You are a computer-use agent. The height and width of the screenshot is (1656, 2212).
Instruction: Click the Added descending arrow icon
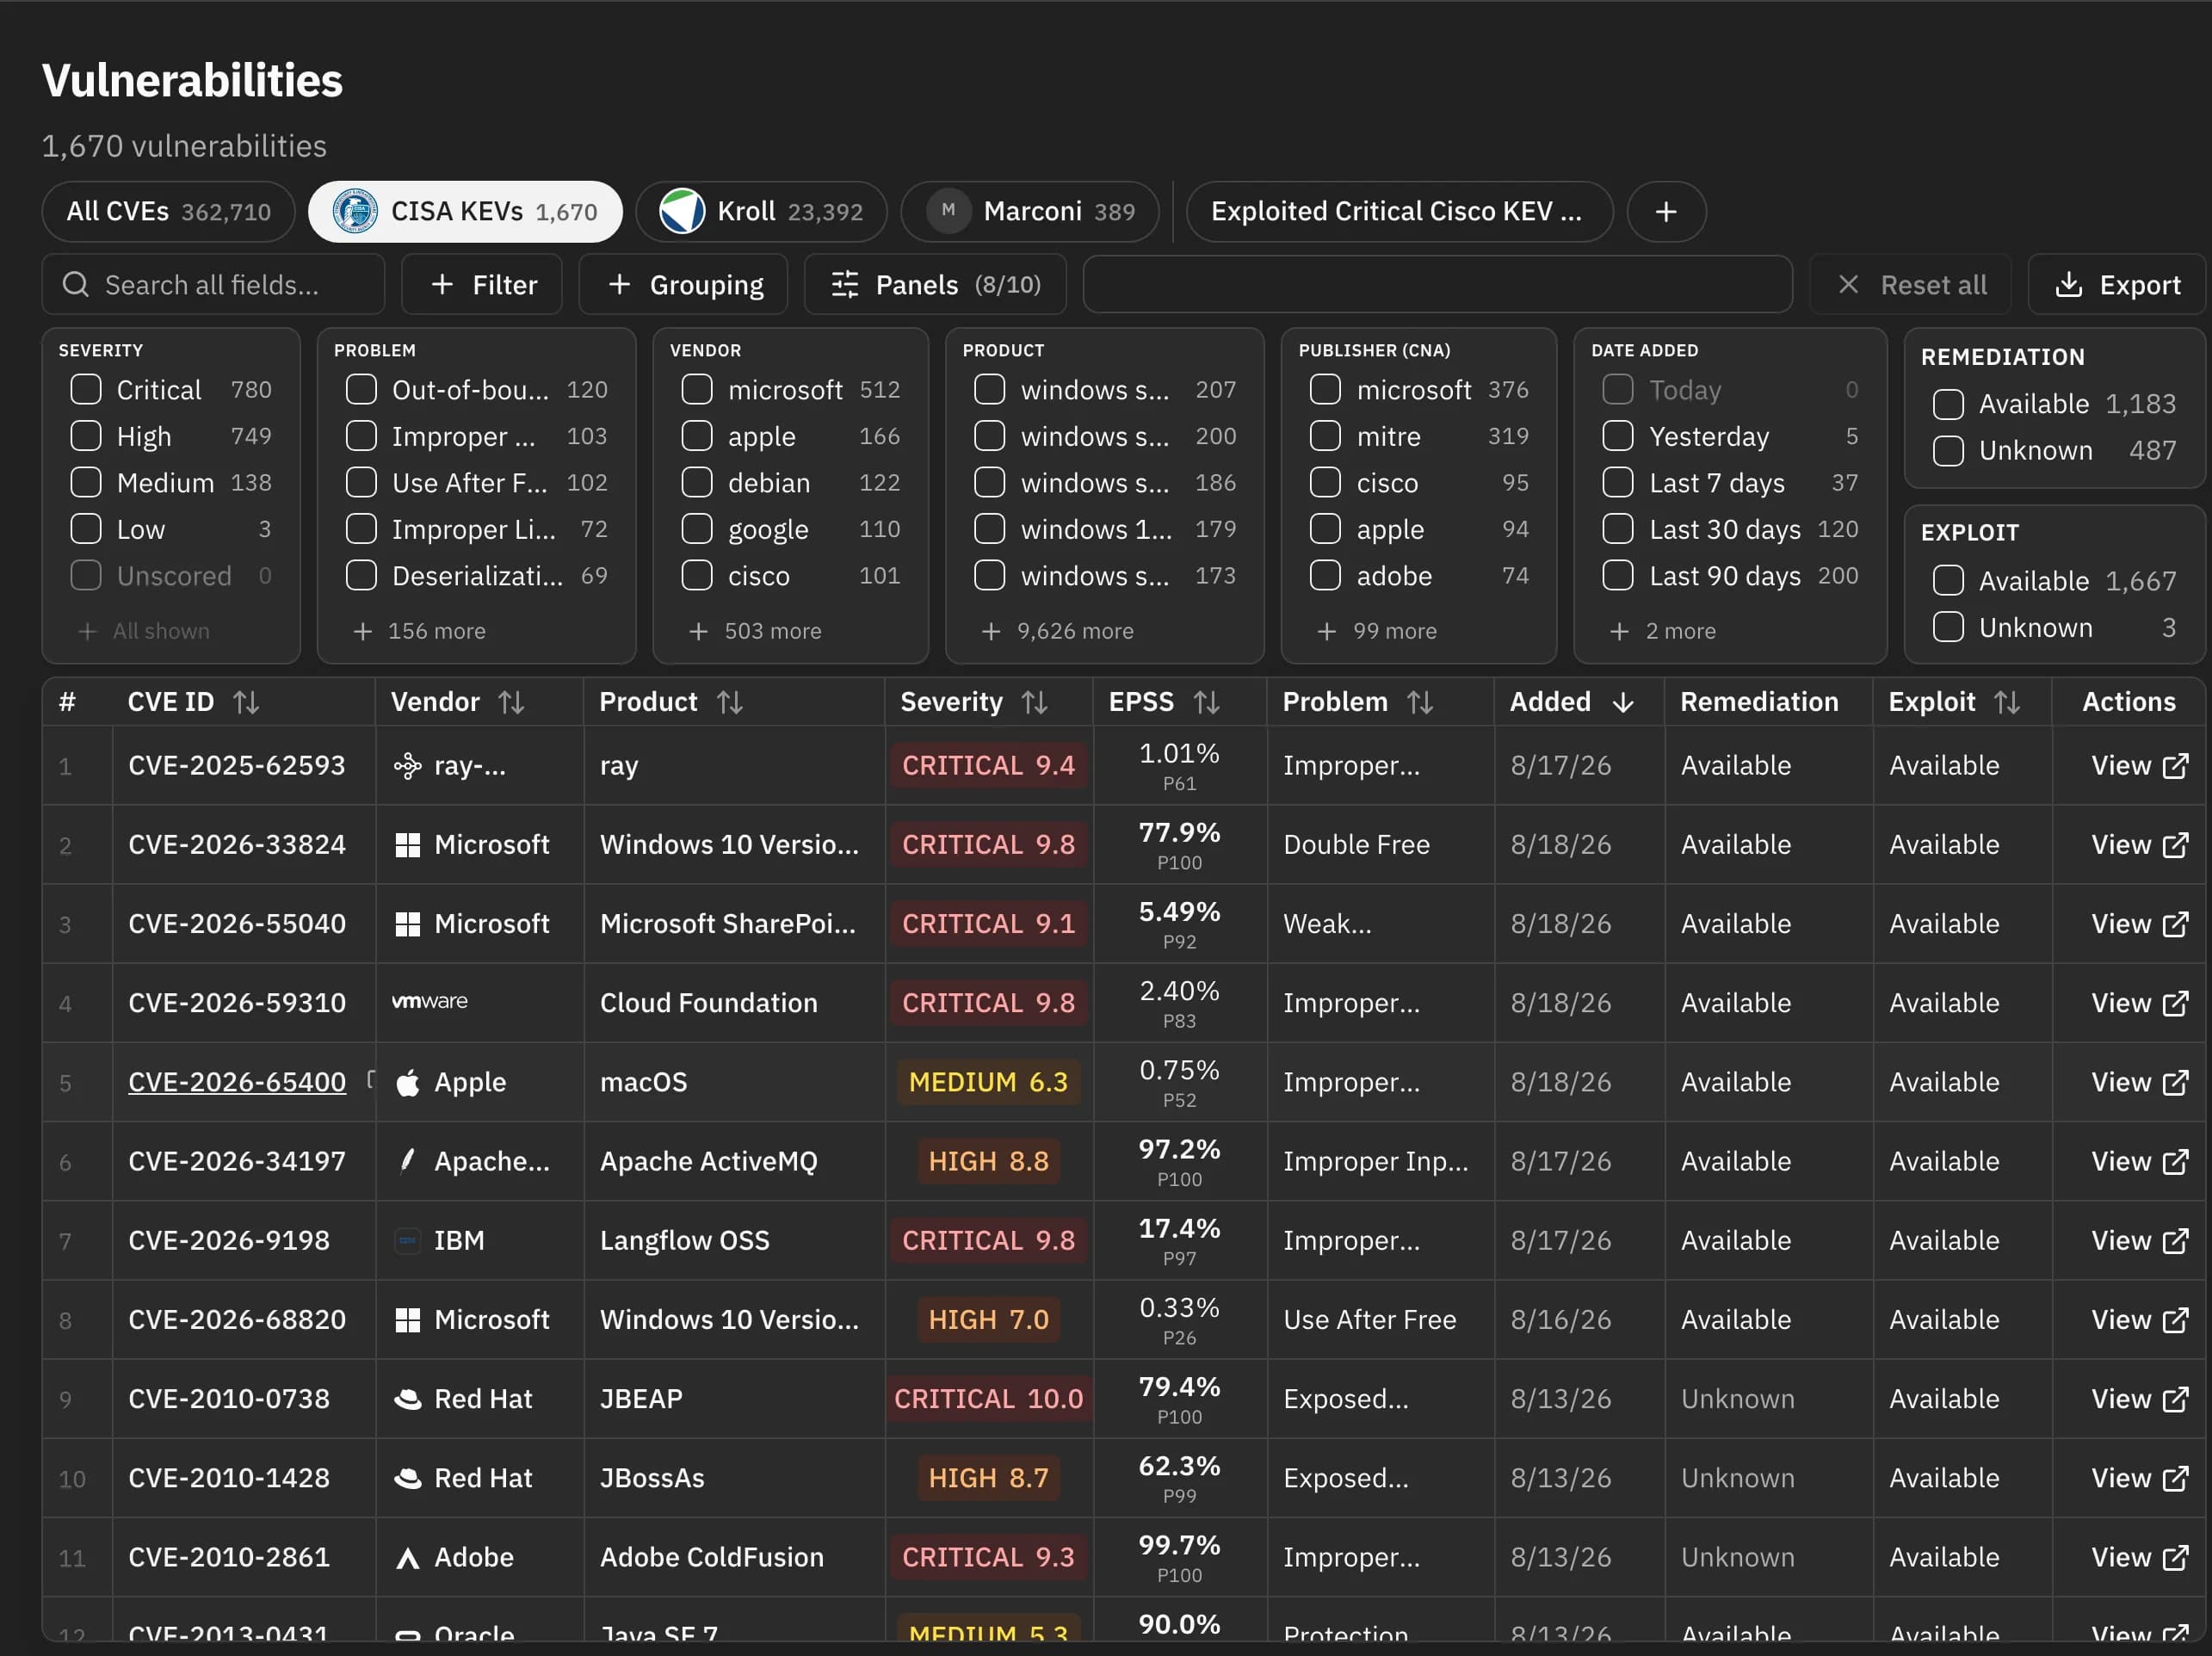coord(1622,702)
